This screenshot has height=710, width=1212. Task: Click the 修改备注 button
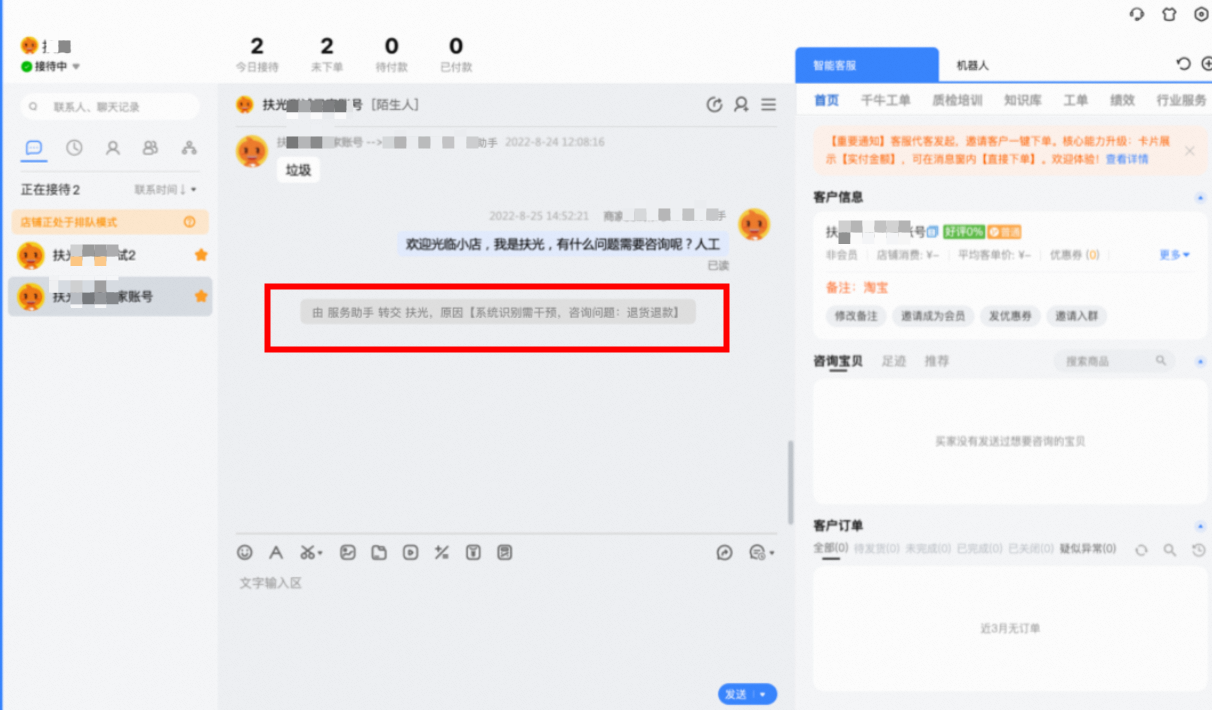pos(855,316)
